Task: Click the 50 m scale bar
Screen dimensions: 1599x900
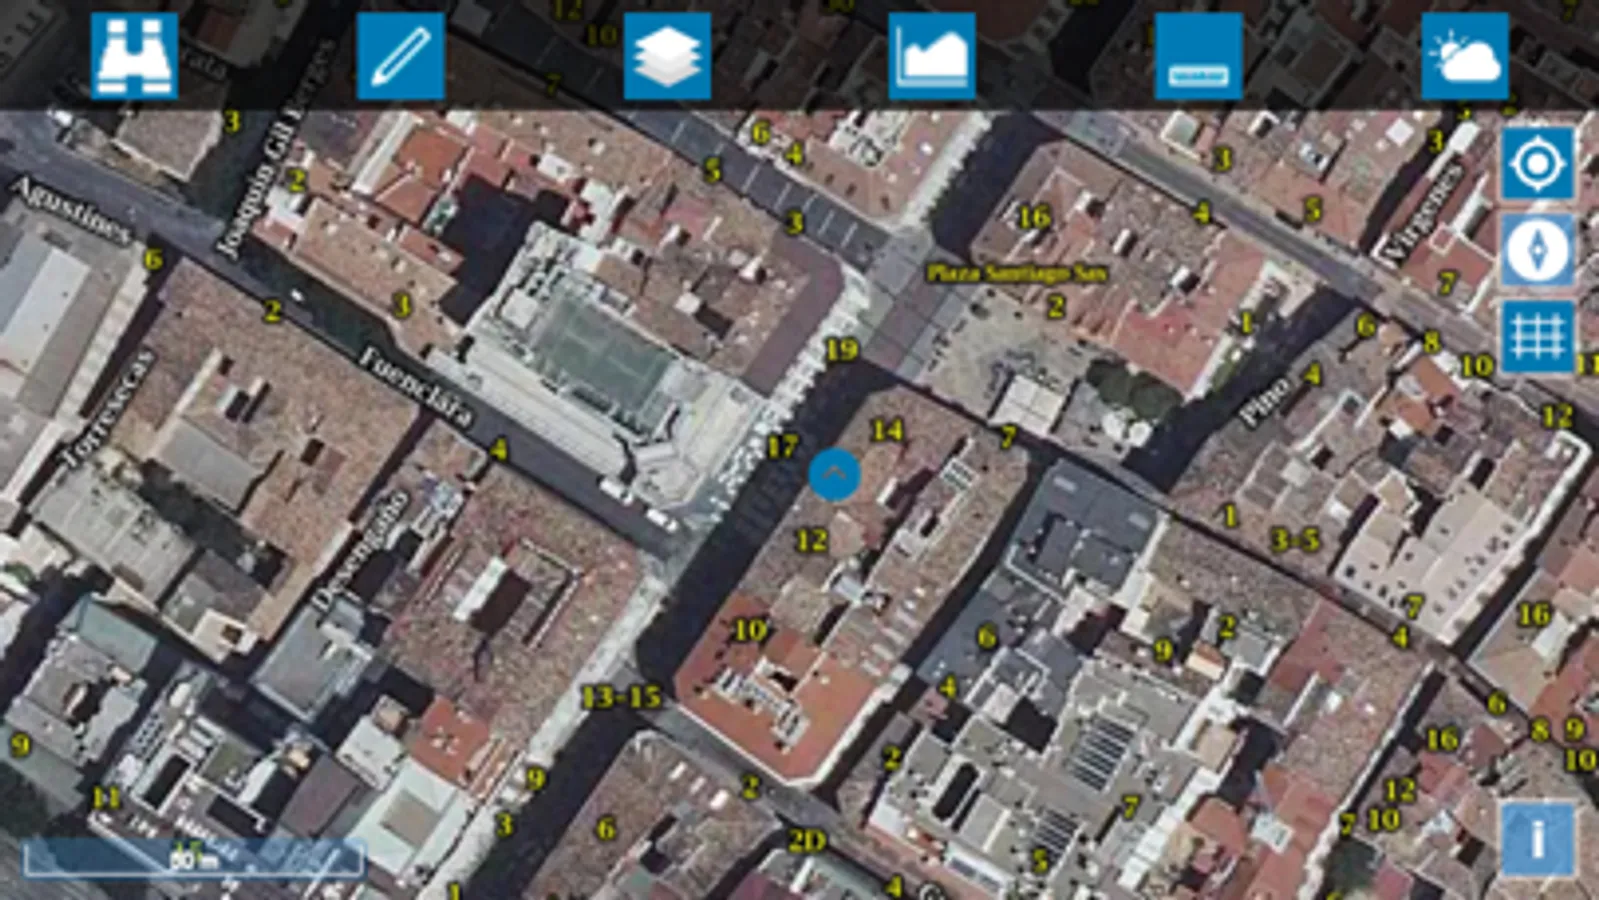Action: point(193,858)
